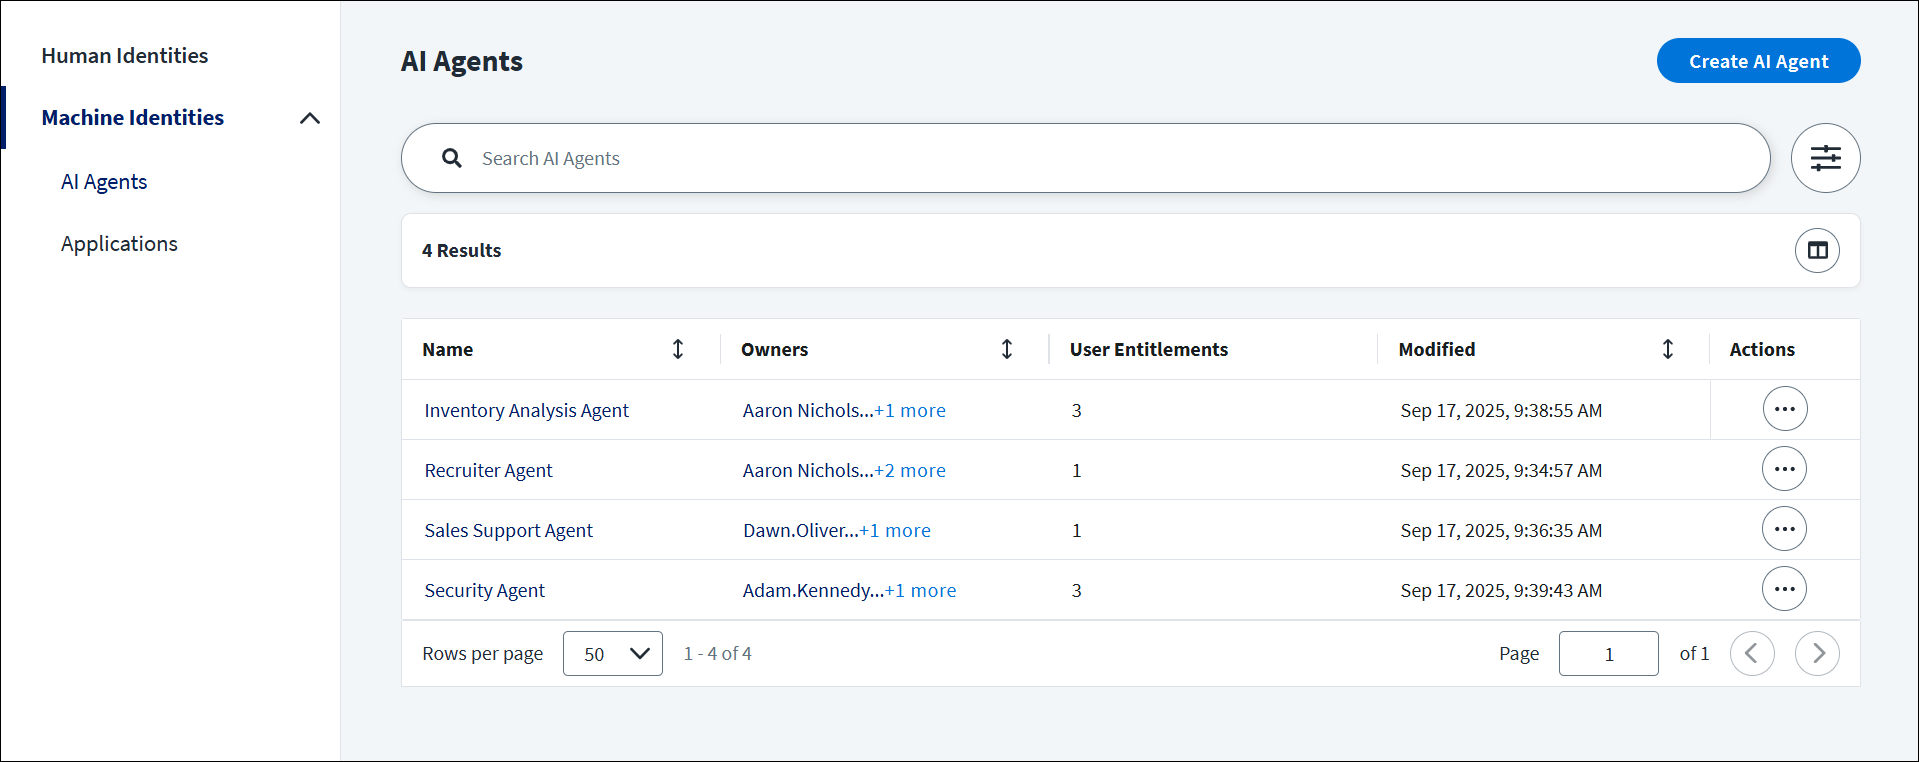Viewport: 1919px width, 762px height.
Task: Select AI Agents in the sidebar
Action: pyautogui.click(x=104, y=182)
